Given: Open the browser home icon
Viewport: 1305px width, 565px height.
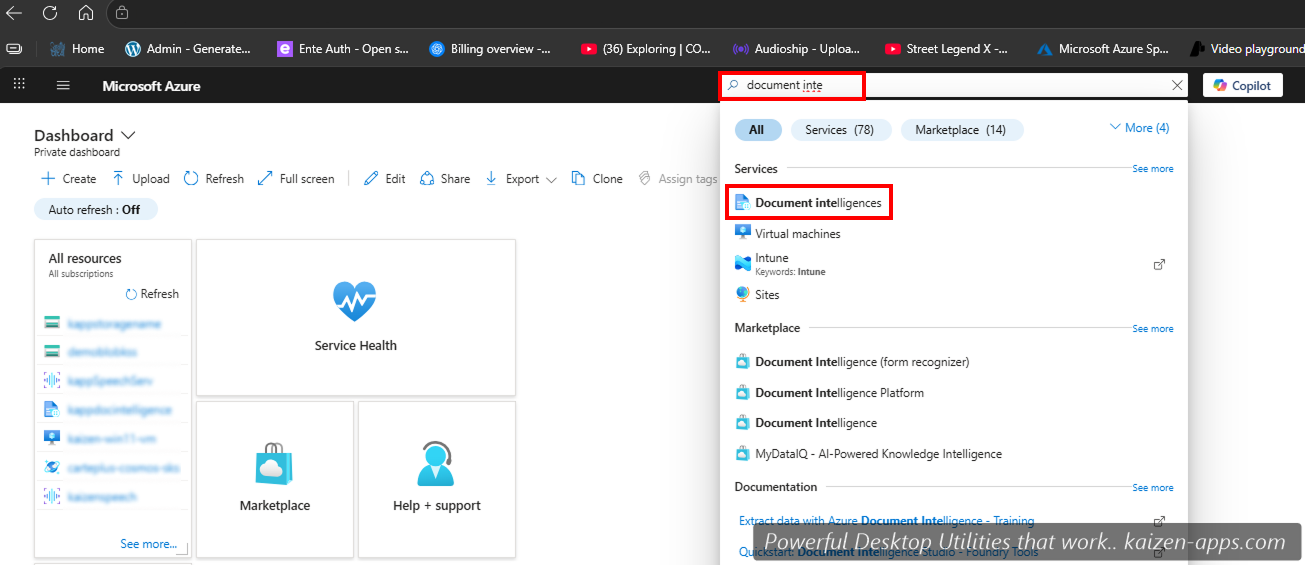Looking at the screenshot, I should click(85, 13).
